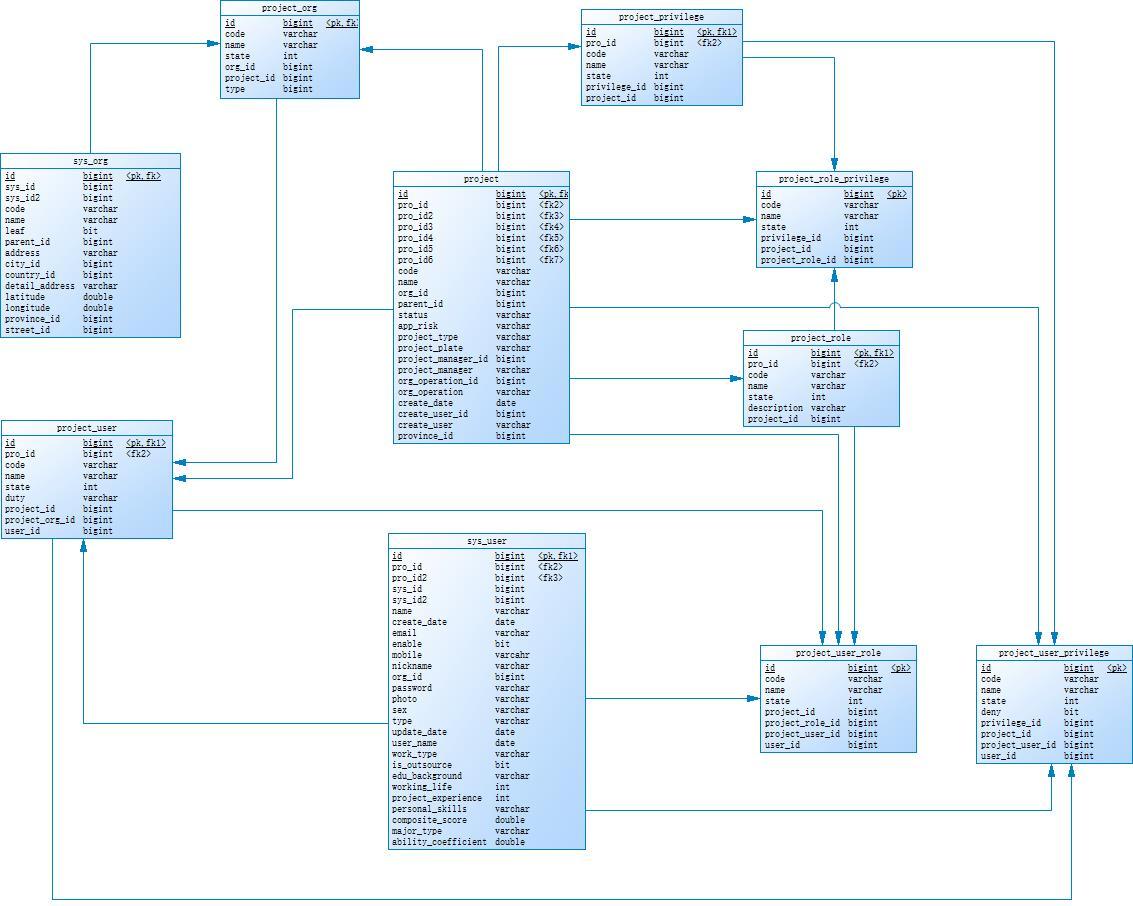Click the sys_user table header
The image size is (1133, 906).
tap(486, 541)
